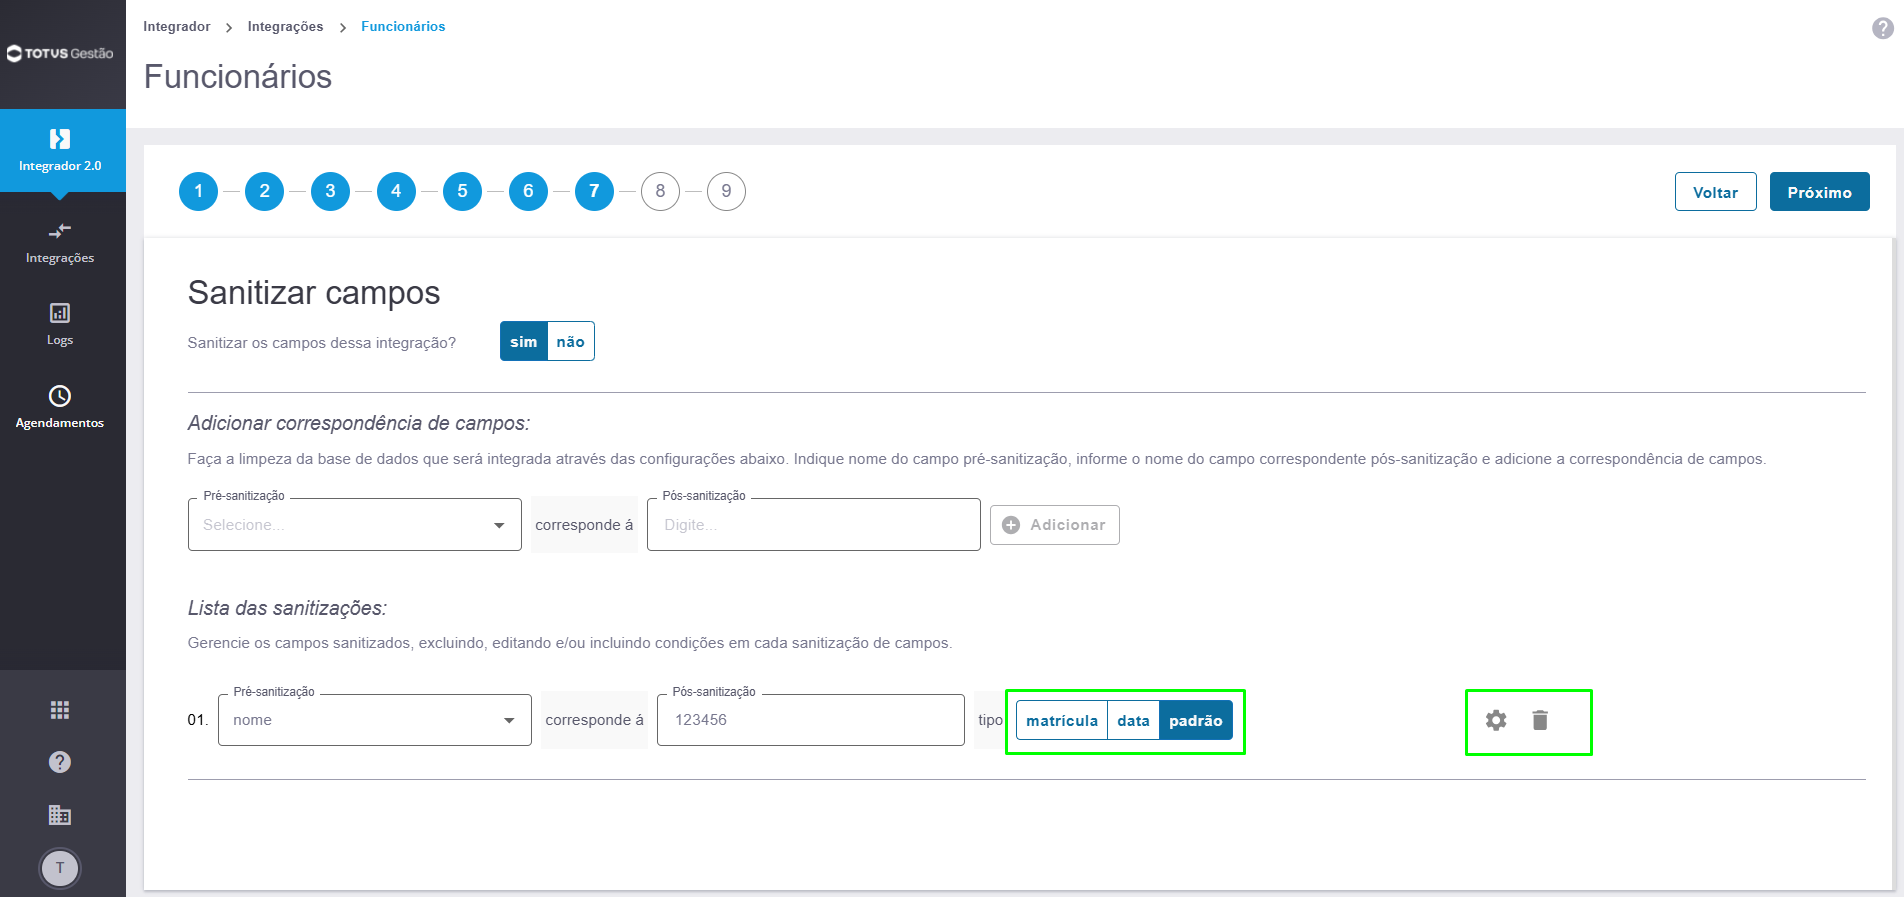Screen dimensions: 1904x897
Task: Select tipo padrão
Action: coord(1196,720)
